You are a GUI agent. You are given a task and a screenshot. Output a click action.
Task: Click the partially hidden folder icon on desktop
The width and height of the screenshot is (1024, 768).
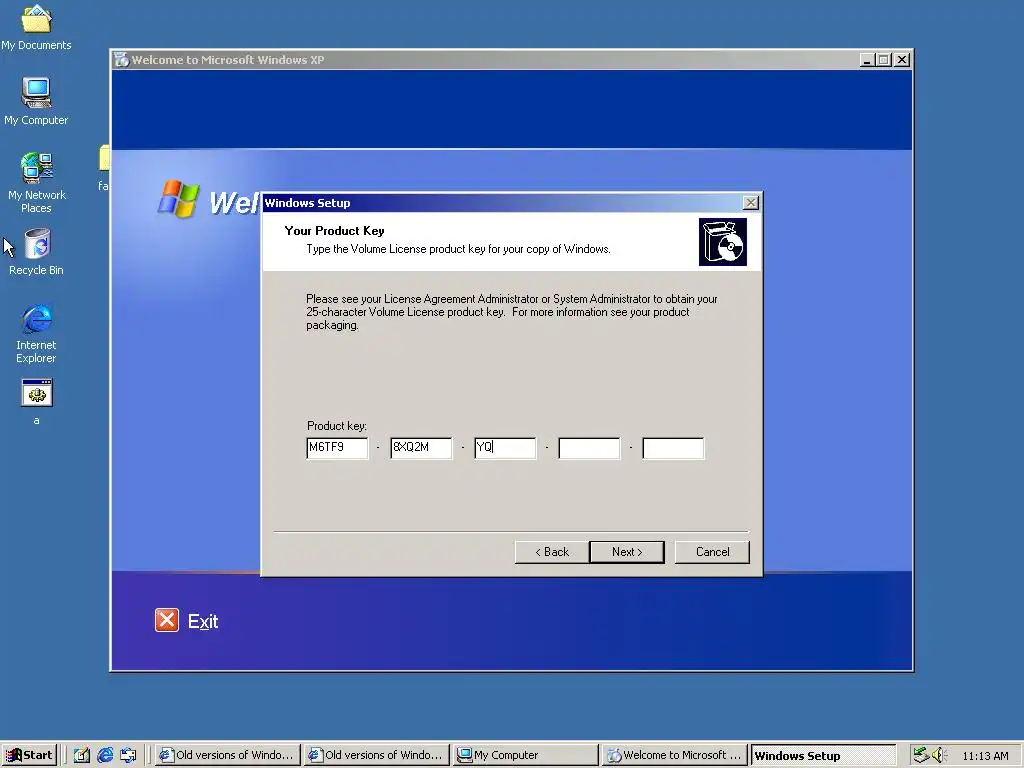104,159
